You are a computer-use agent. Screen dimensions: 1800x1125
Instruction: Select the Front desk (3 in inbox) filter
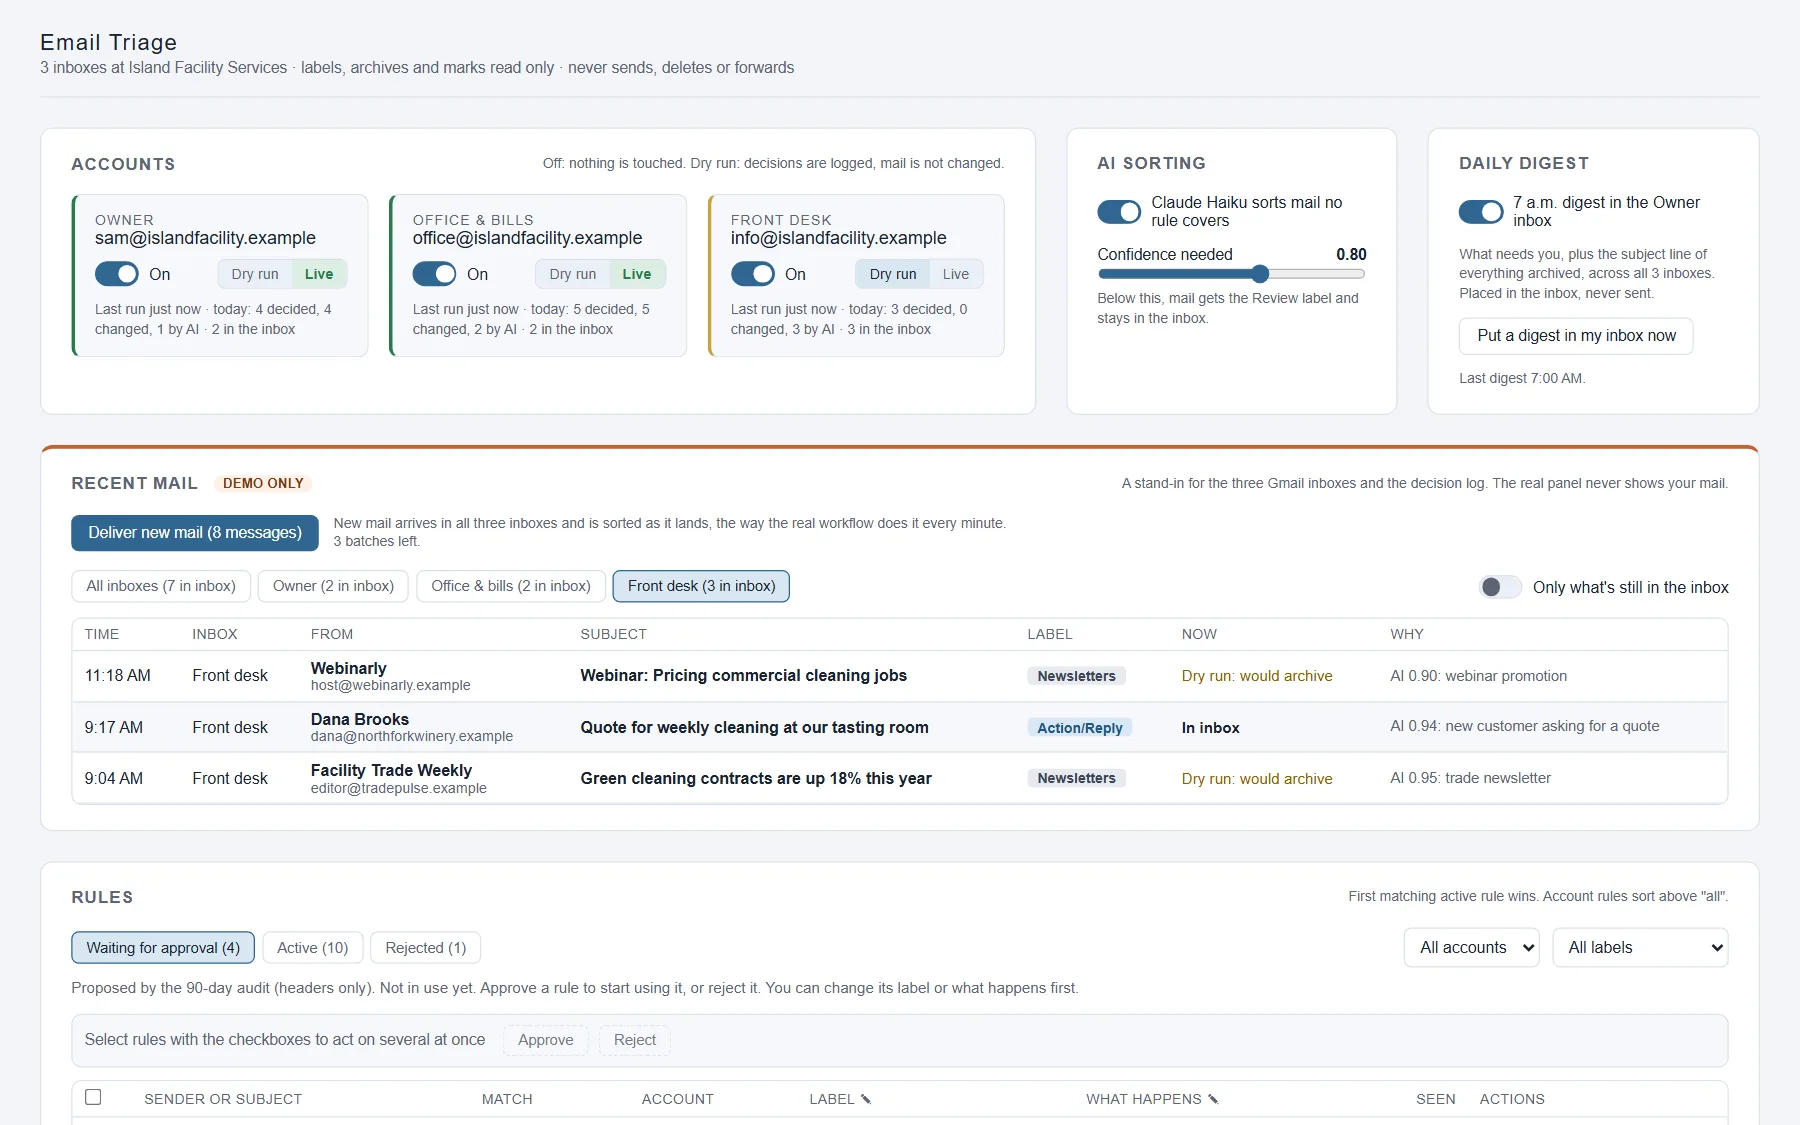701,586
